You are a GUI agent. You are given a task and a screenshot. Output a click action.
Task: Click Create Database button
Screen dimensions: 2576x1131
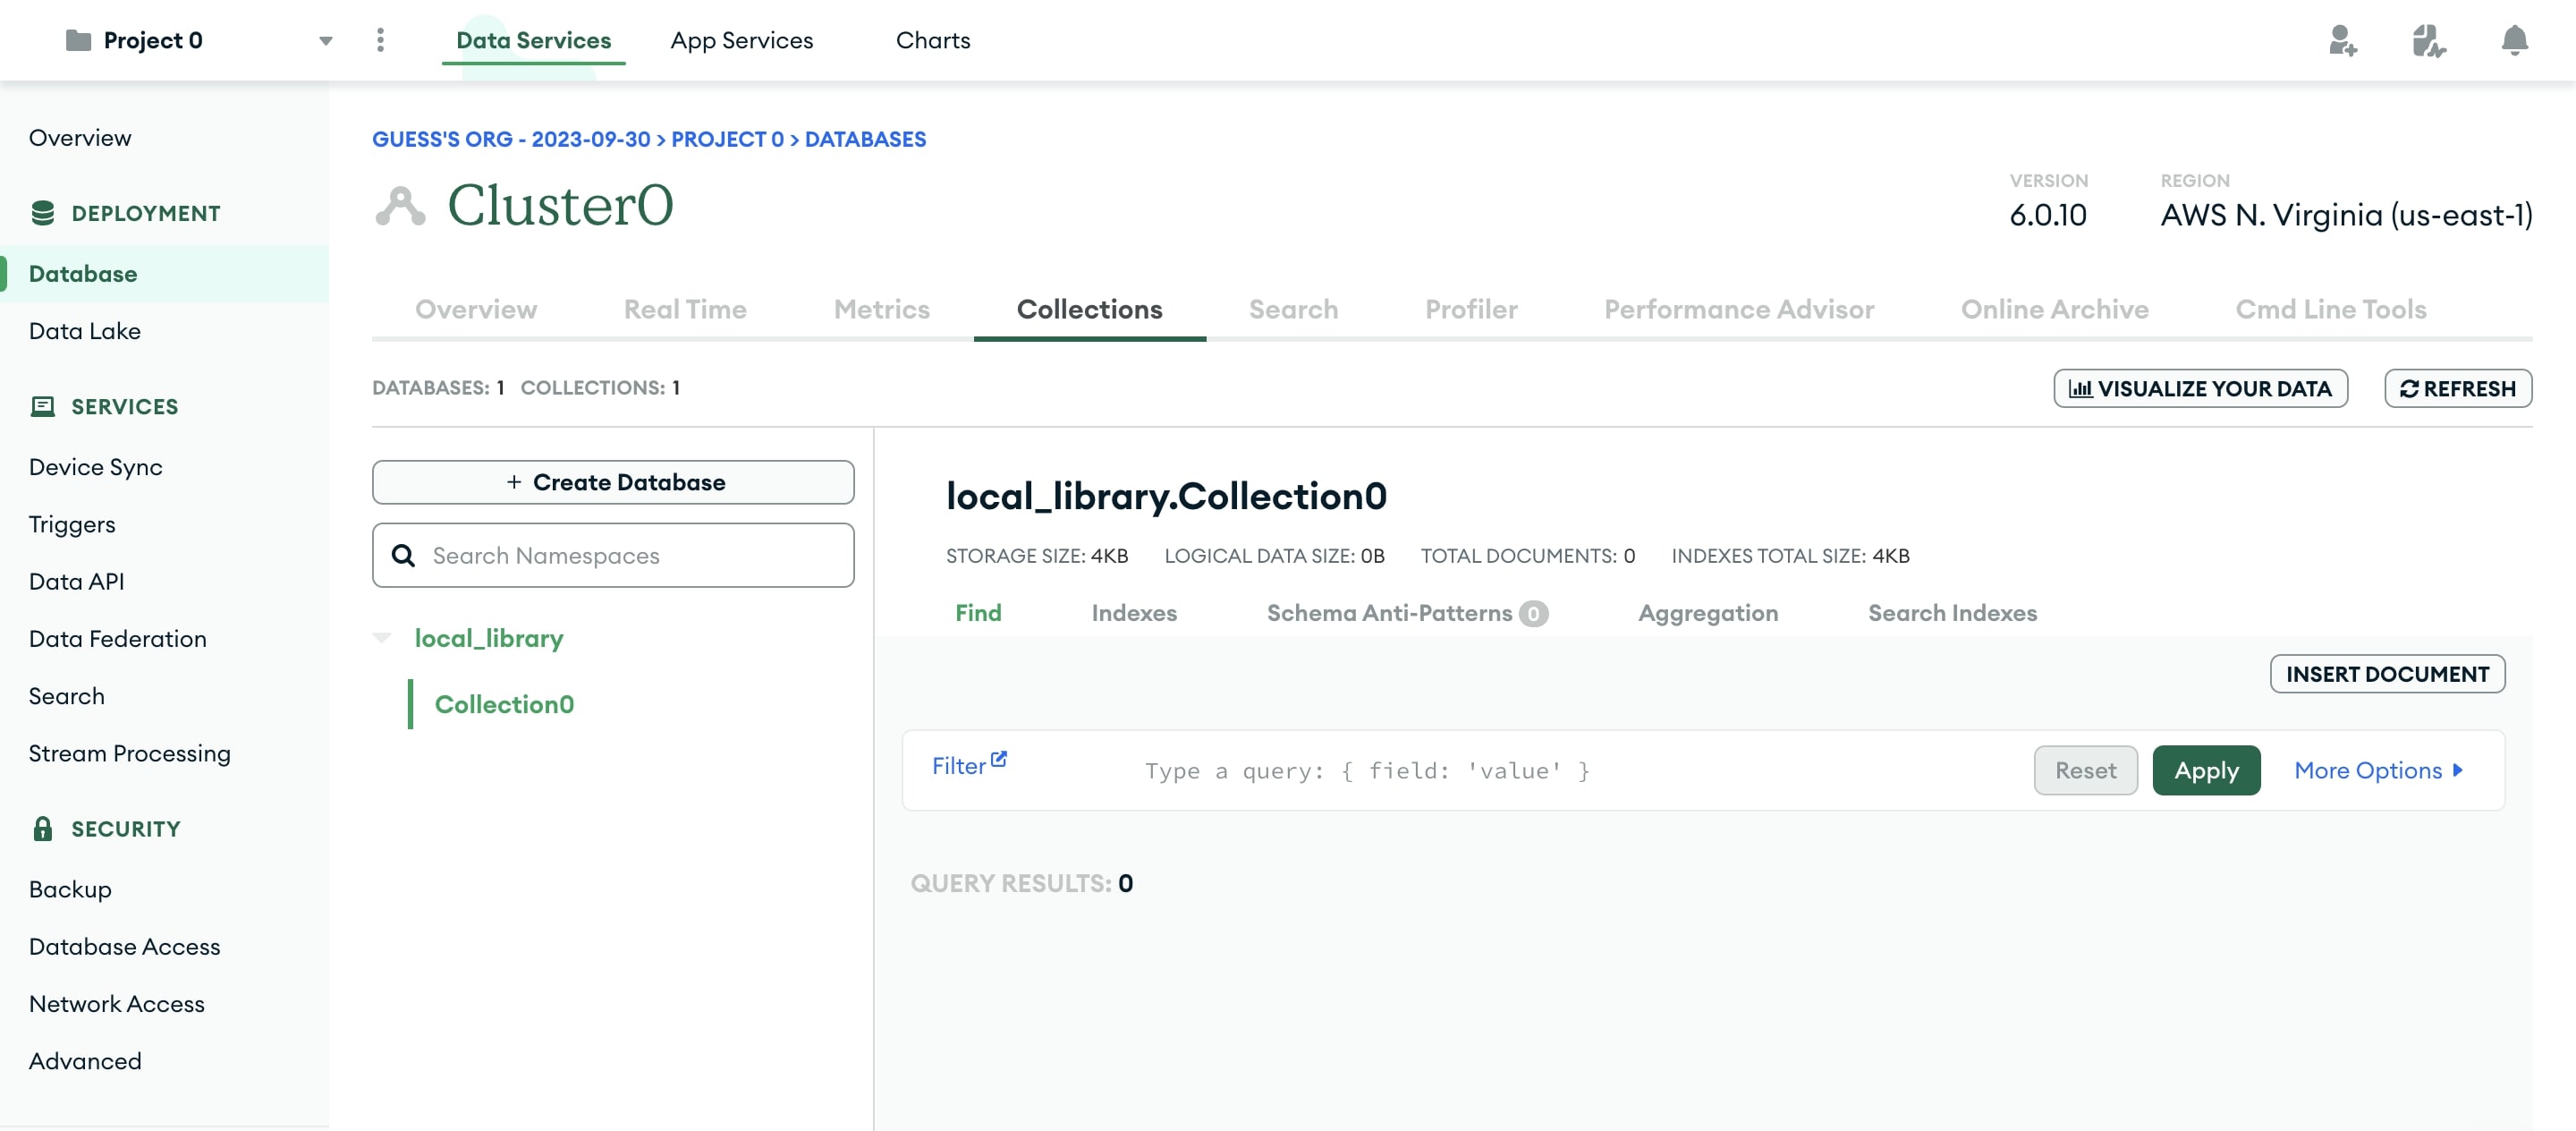pos(613,482)
